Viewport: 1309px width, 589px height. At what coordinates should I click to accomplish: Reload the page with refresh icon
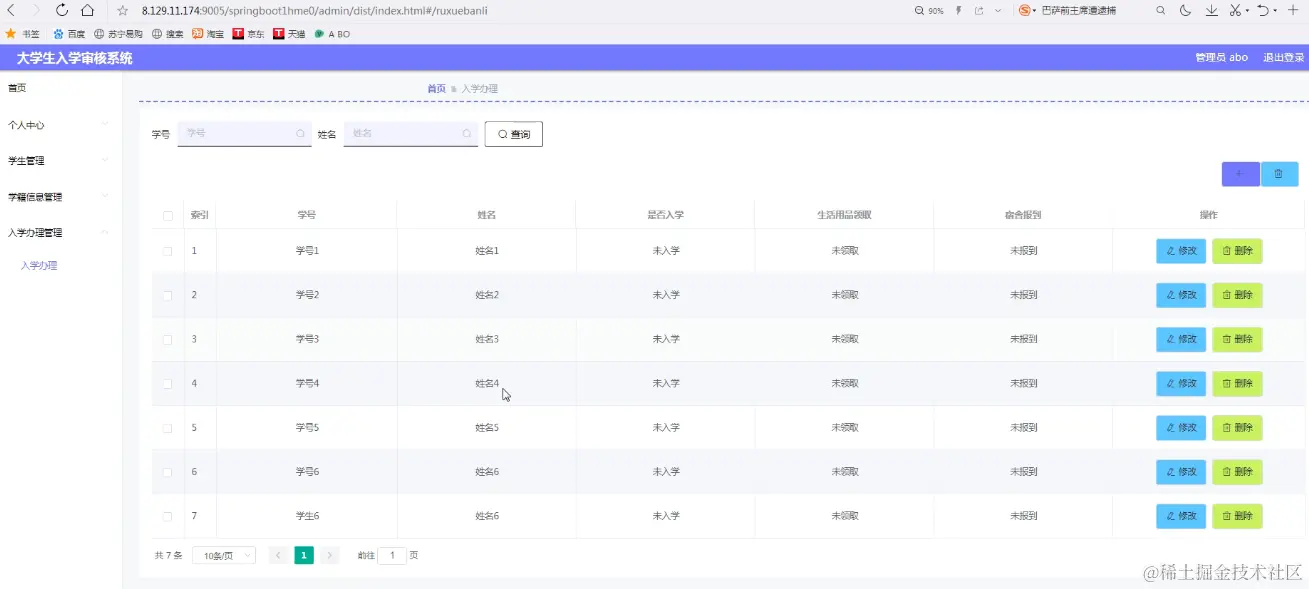tap(62, 10)
